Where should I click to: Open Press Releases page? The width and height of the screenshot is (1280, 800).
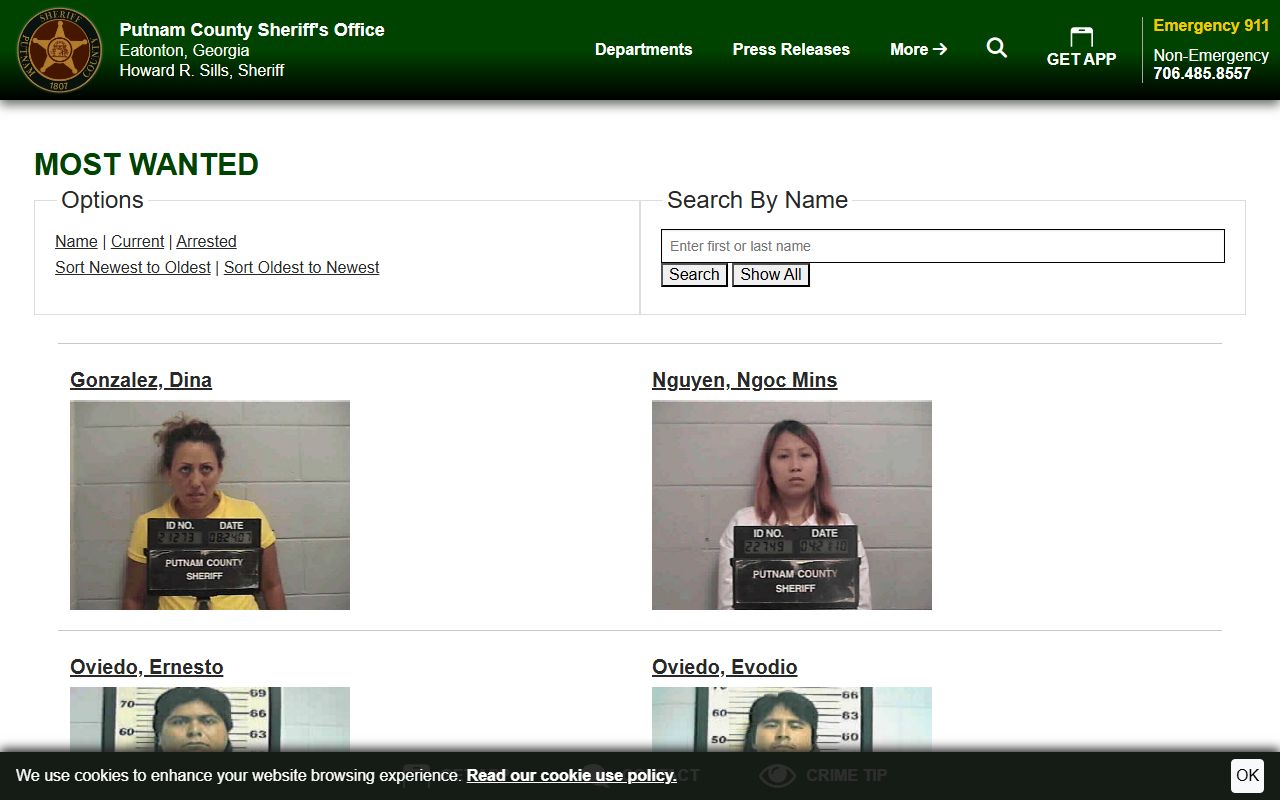pyautogui.click(x=791, y=49)
